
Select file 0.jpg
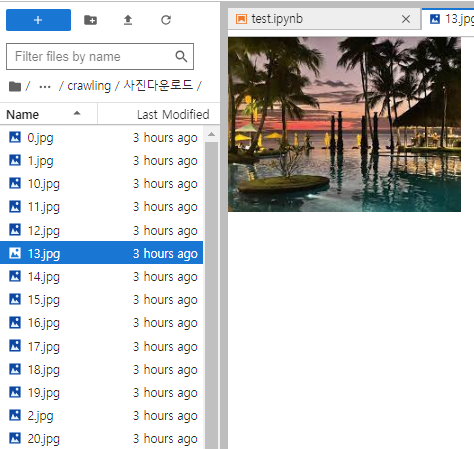click(x=101, y=137)
